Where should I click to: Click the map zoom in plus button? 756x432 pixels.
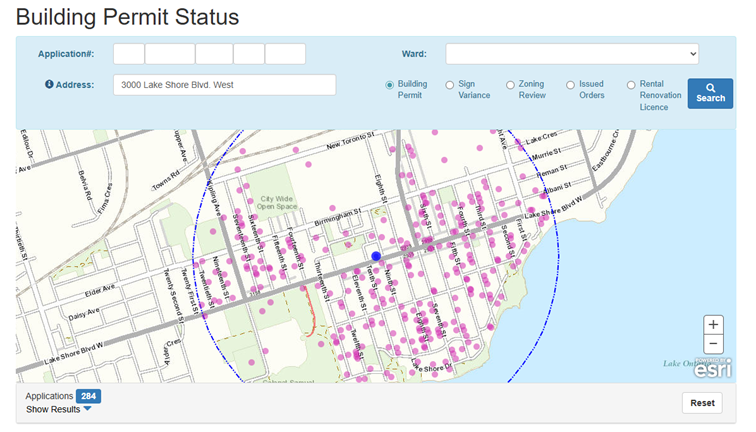(713, 324)
